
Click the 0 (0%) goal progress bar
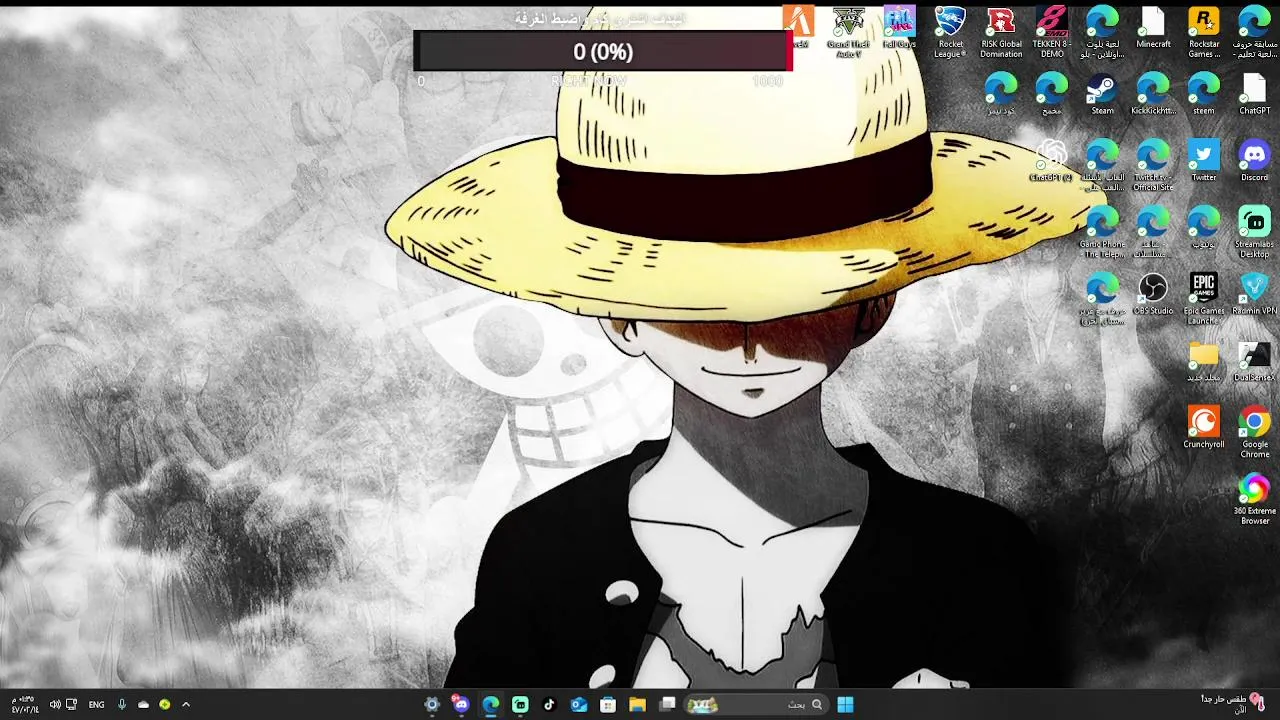(603, 51)
